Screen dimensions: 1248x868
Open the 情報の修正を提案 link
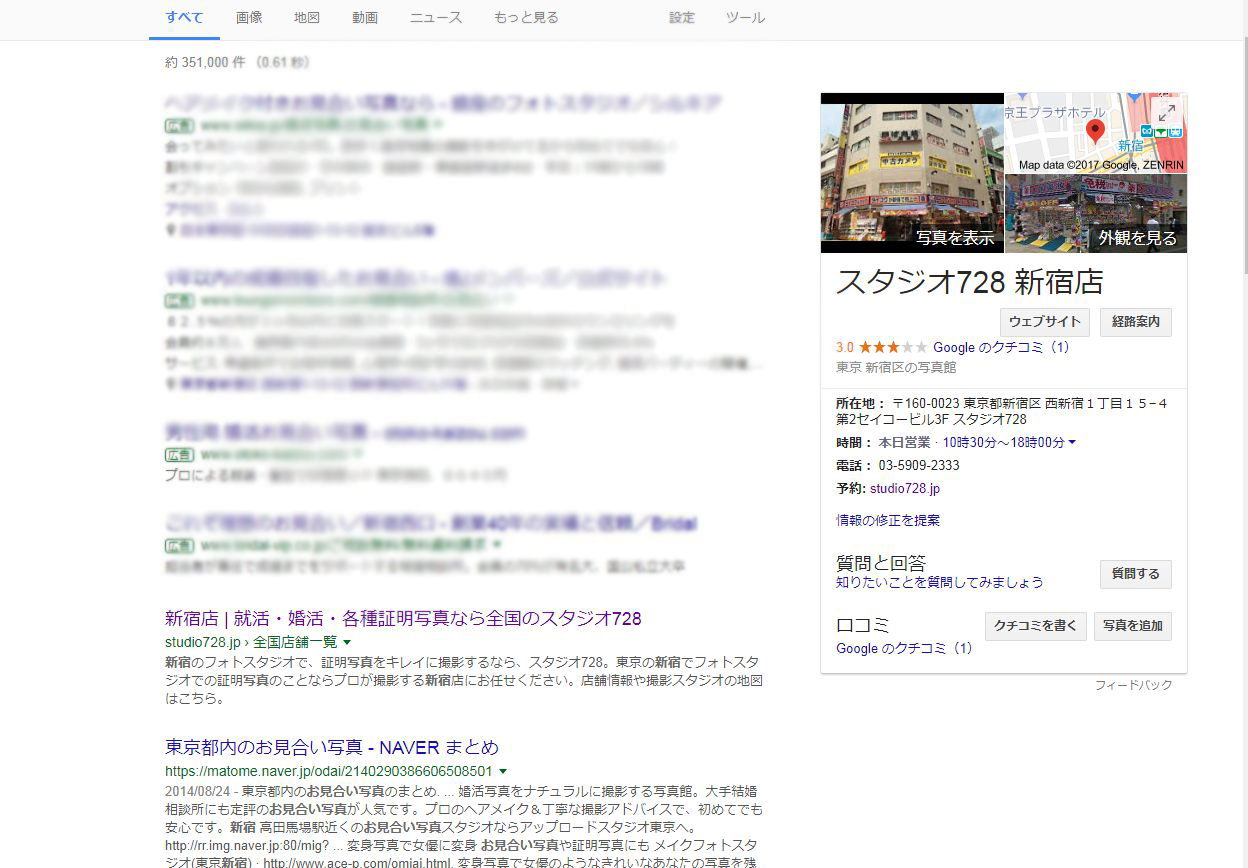click(888, 520)
